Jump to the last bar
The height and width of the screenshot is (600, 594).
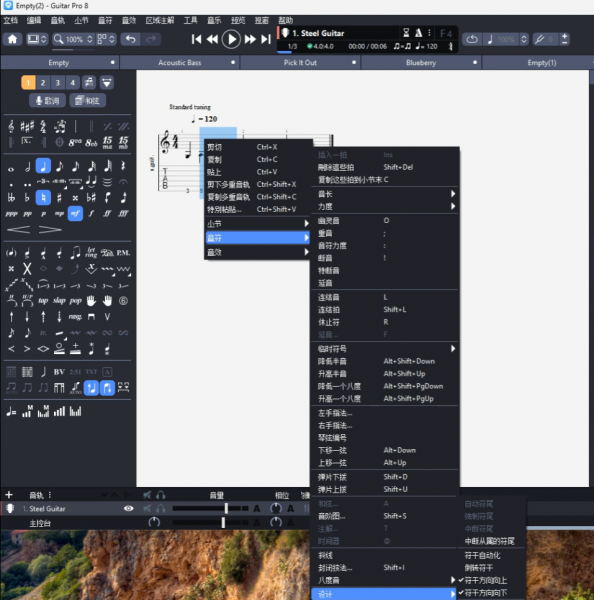point(266,39)
